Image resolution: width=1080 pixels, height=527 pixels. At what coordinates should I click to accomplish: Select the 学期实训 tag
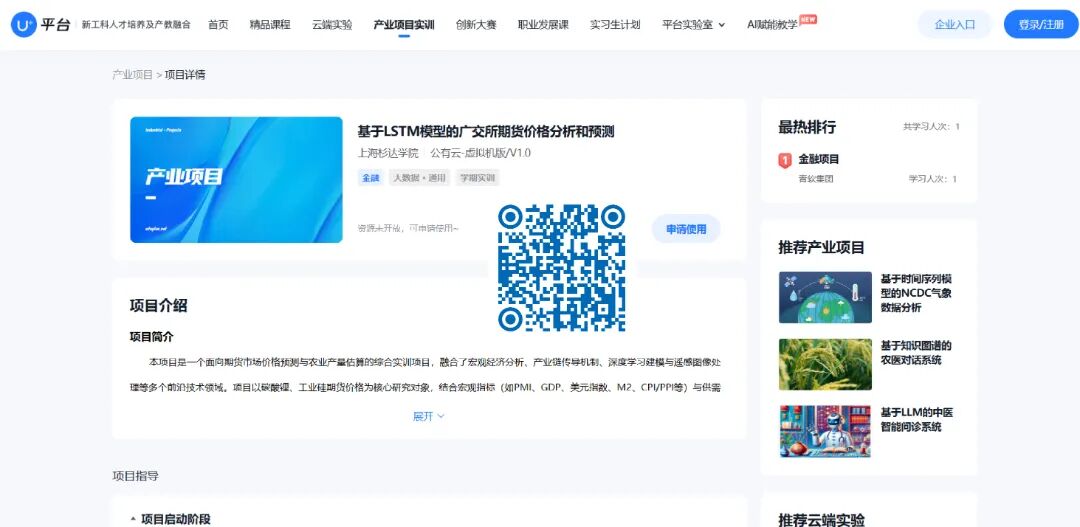tap(477, 178)
